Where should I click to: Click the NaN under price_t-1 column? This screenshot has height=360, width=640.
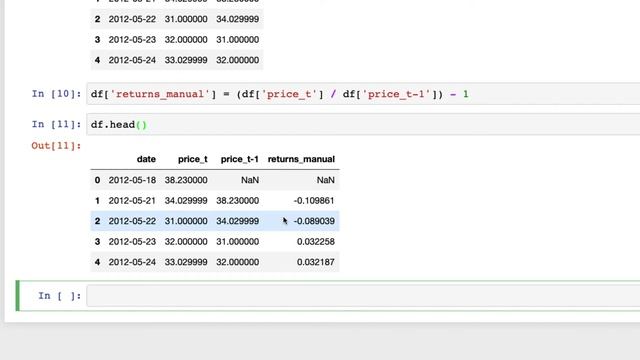[250, 180]
